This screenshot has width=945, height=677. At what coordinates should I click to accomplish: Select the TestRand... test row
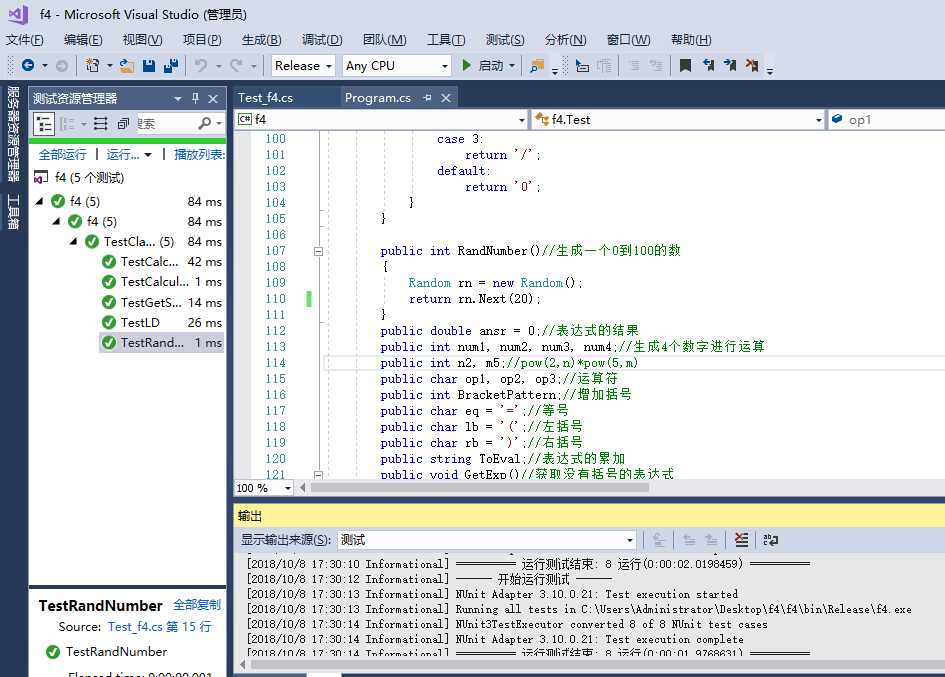pyautogui.click(x=163, y=342)
